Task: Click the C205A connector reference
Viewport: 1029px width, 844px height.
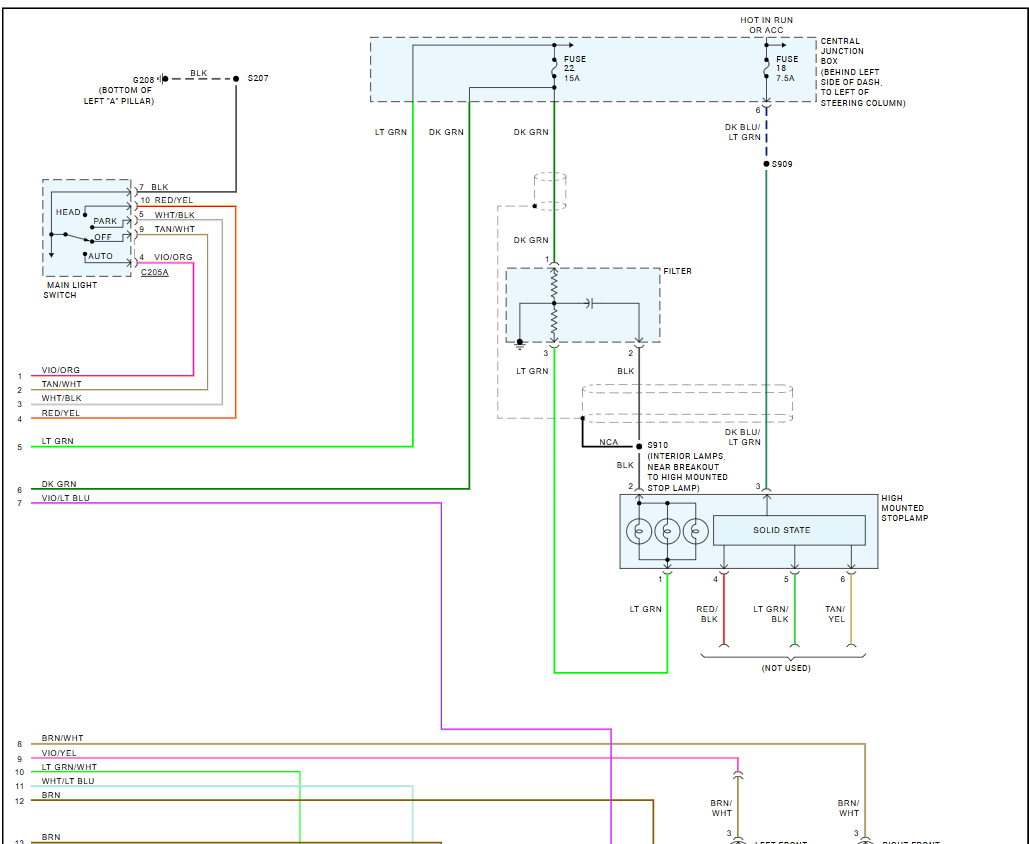Action: (155, 272)
